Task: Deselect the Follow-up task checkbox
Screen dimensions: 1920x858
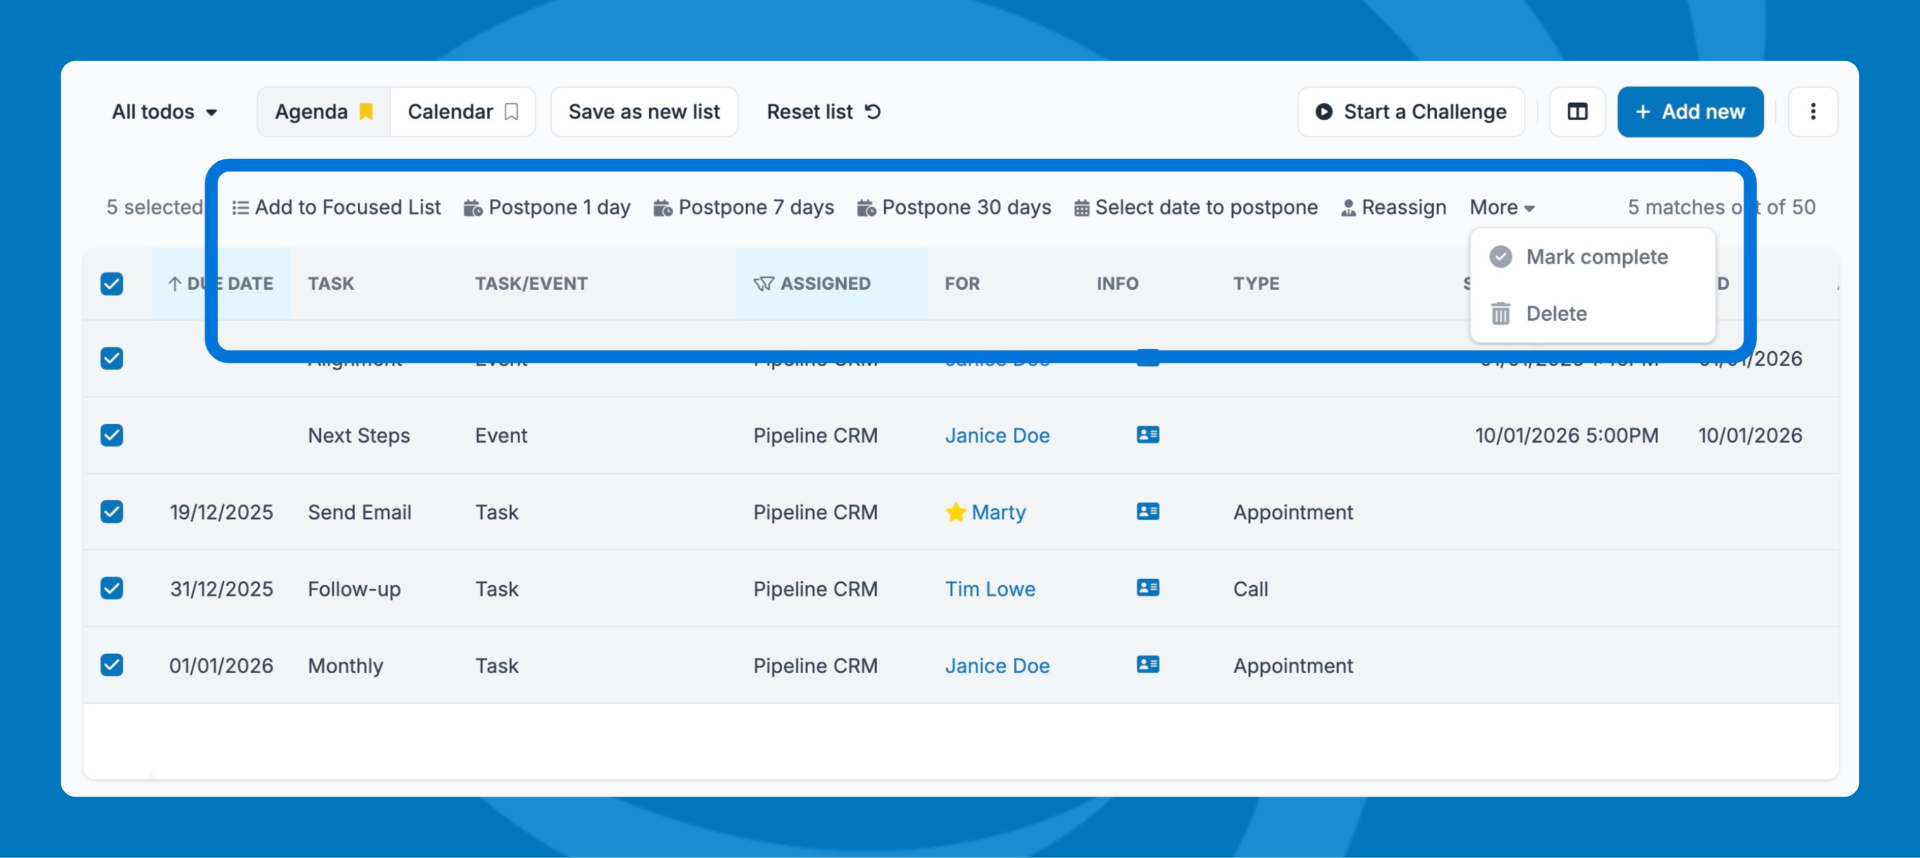Action: tap(112, 588)
